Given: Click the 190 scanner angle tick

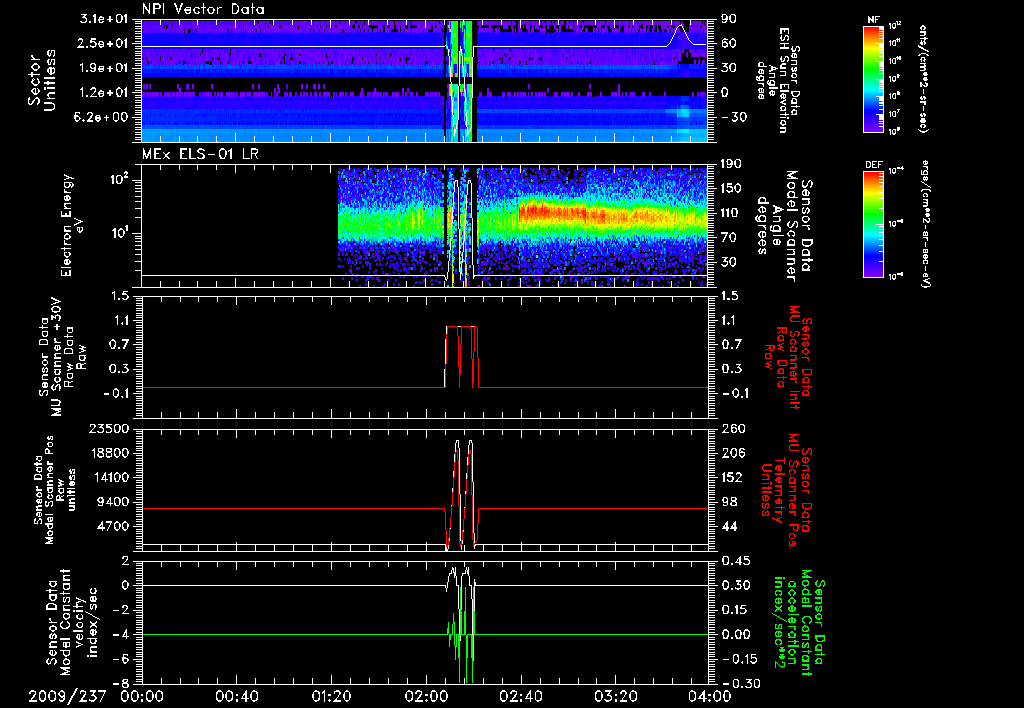Looking at the screenshot, I should click(x=731, y=164).
